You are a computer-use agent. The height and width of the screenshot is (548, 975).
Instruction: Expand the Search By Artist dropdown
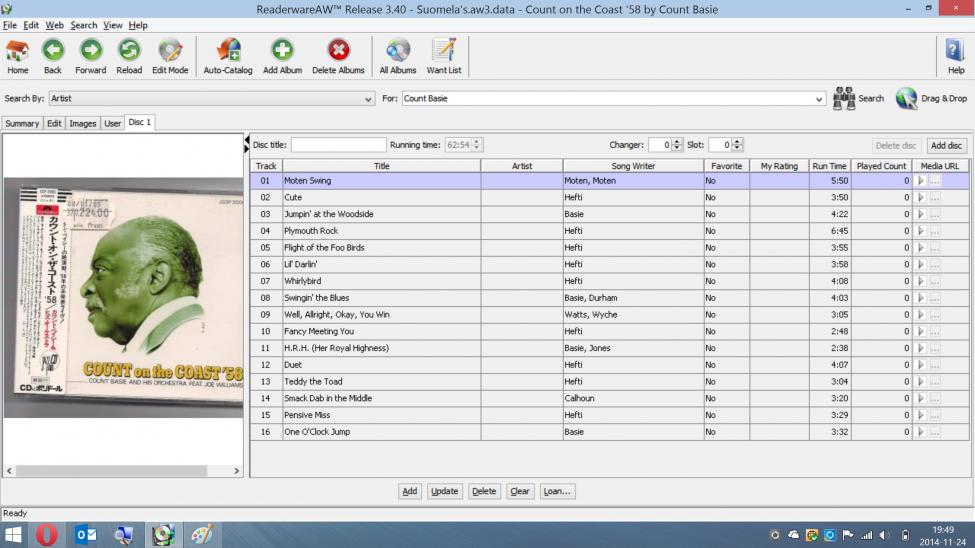point(369,99)
